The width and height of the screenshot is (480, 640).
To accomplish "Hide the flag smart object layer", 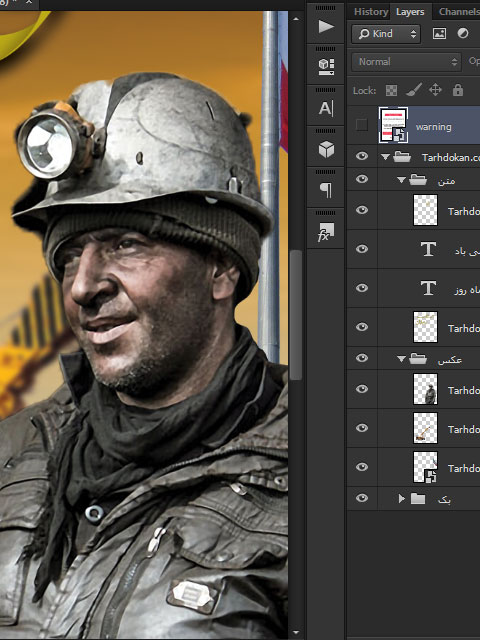I will (362, 467).
